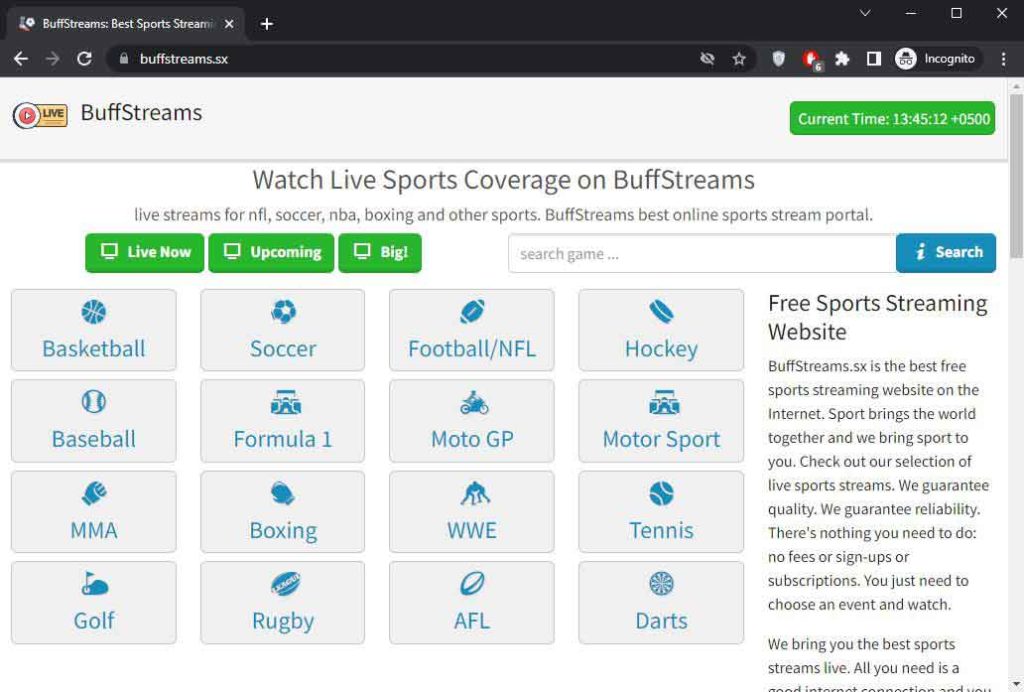Screen dimensions: 1024x692
Task: Toggle third-party cookie blocking eye icon
Action: pyautogui.click(x=707, y=59)
